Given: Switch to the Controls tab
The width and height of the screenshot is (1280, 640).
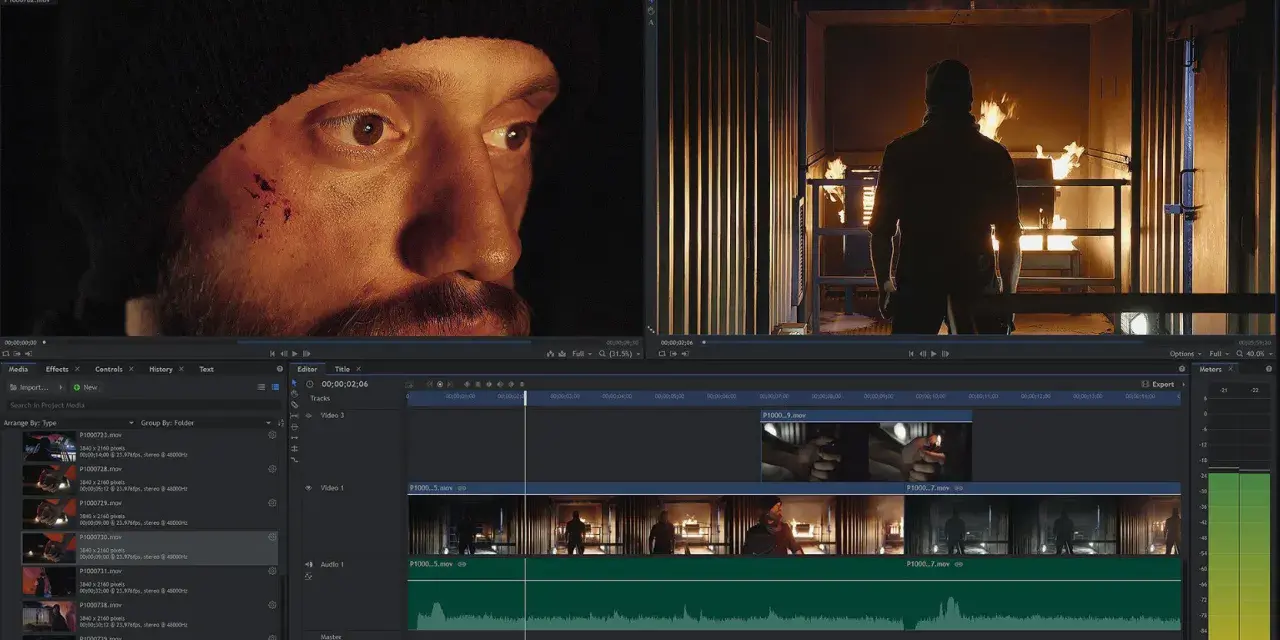Looking at the screenshot, I should coord(108,369).
